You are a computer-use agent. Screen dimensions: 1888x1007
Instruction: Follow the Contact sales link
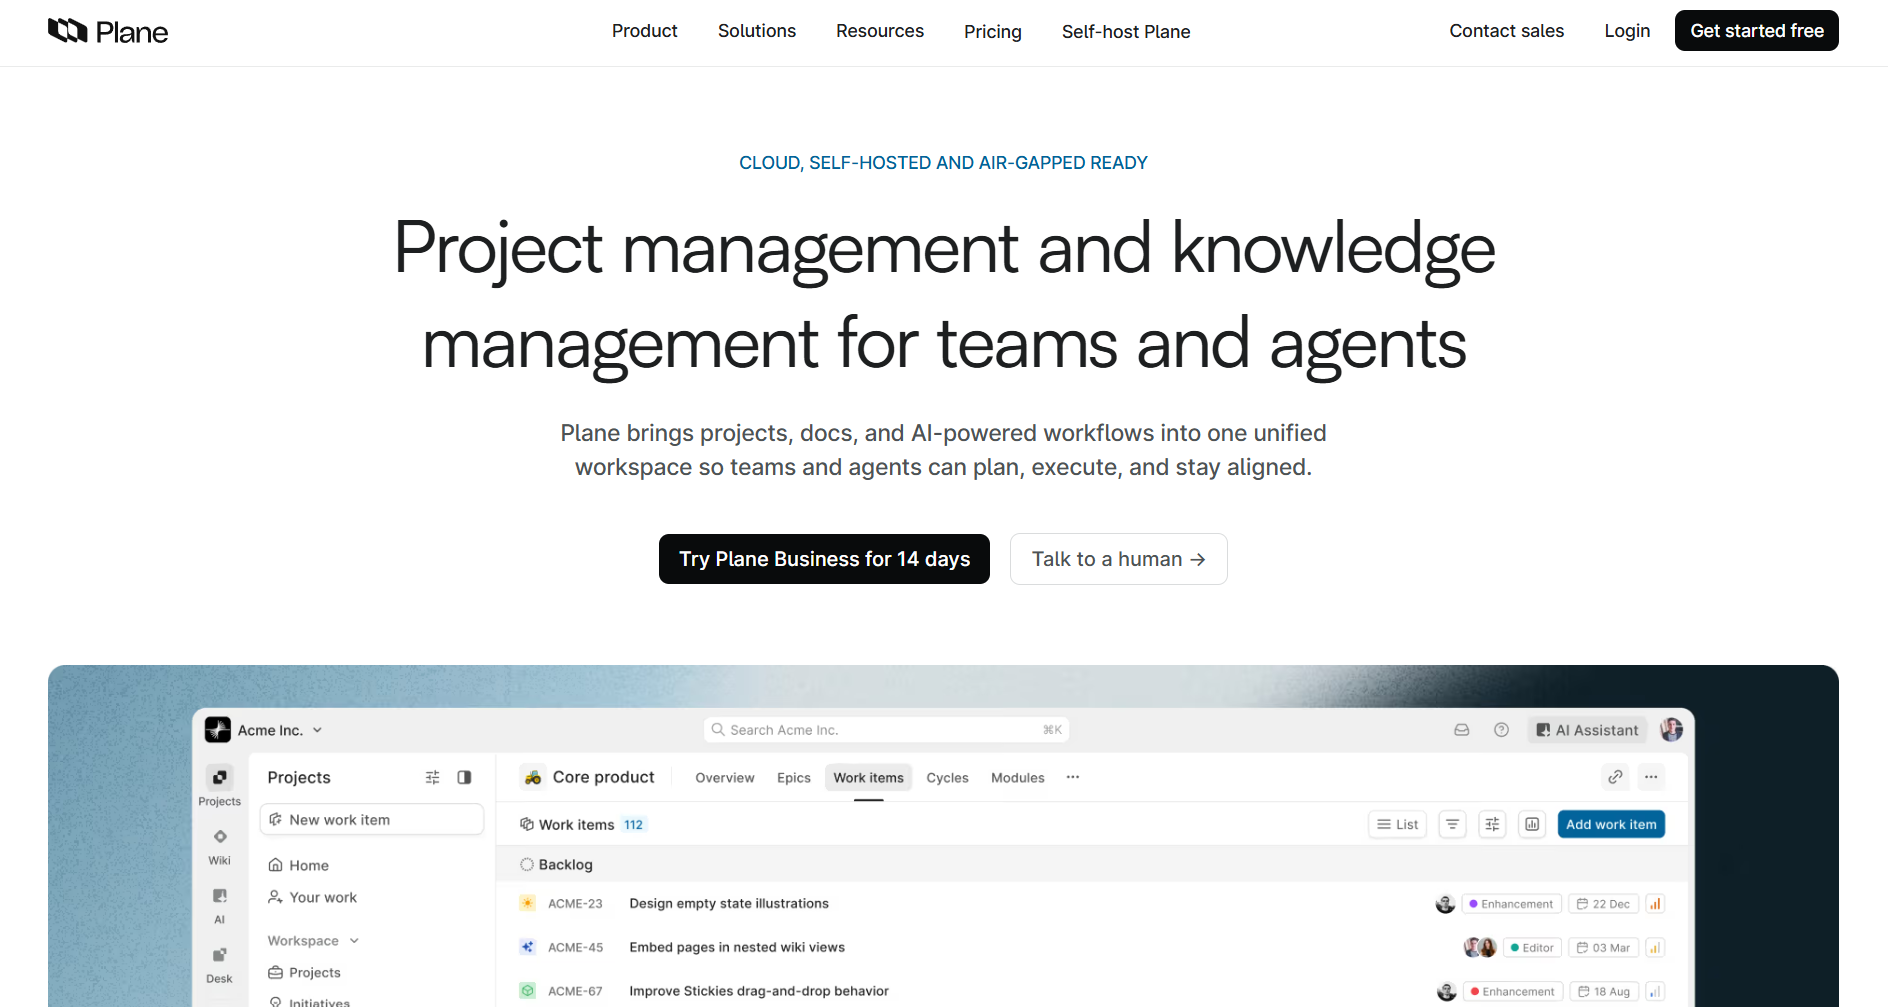[1507, 31]
